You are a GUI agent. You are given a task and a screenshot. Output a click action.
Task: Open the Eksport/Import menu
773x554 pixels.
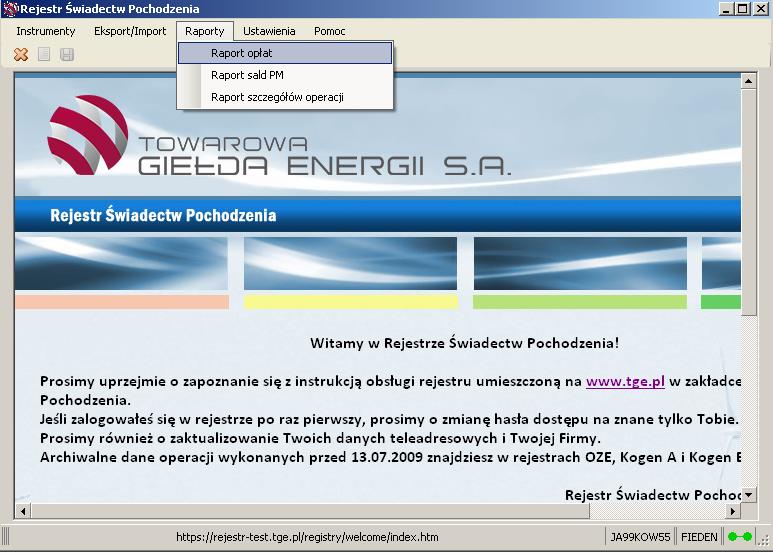click(130, 31)
